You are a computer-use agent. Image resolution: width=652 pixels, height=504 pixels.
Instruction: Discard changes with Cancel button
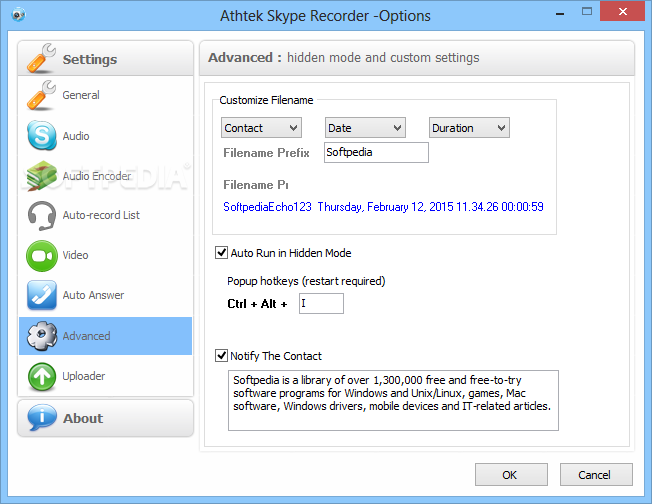pyautogui.click(x=596, y=474)
